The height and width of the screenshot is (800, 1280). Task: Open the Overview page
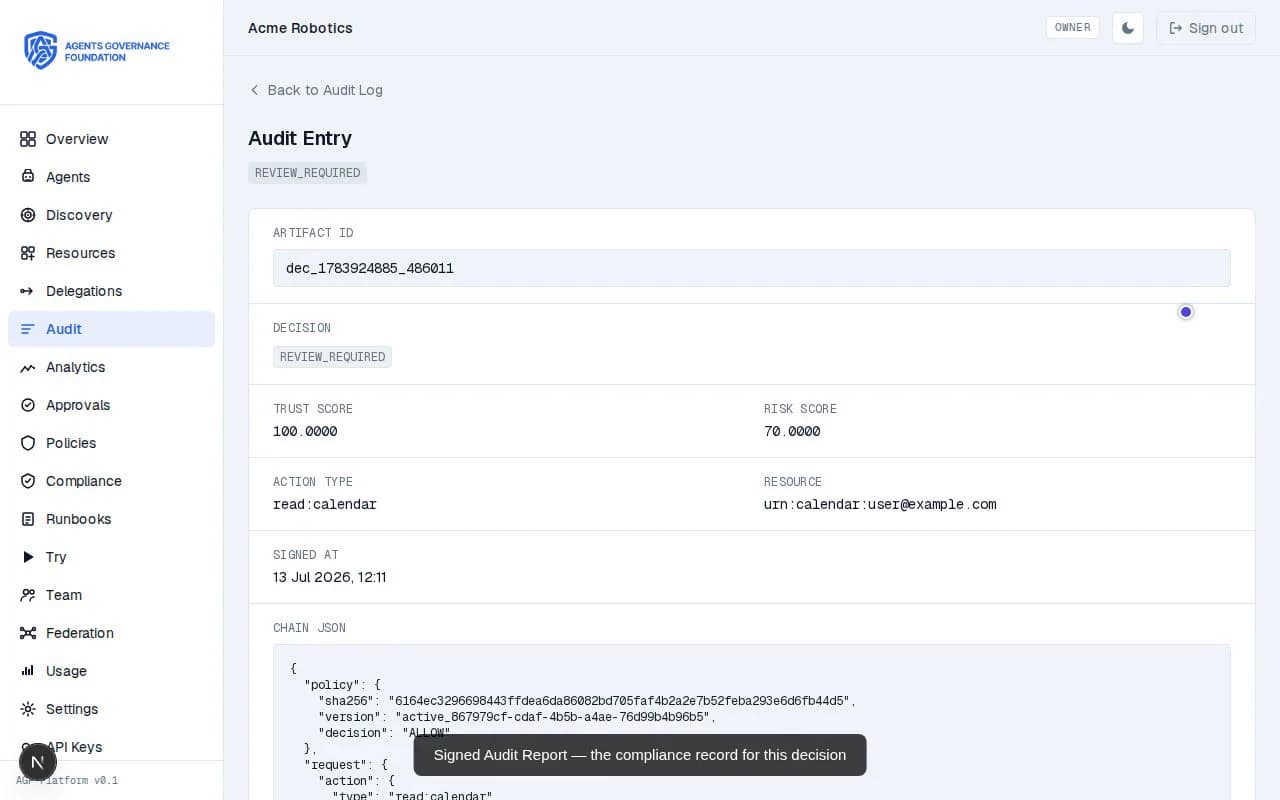(x=111, y=139)
